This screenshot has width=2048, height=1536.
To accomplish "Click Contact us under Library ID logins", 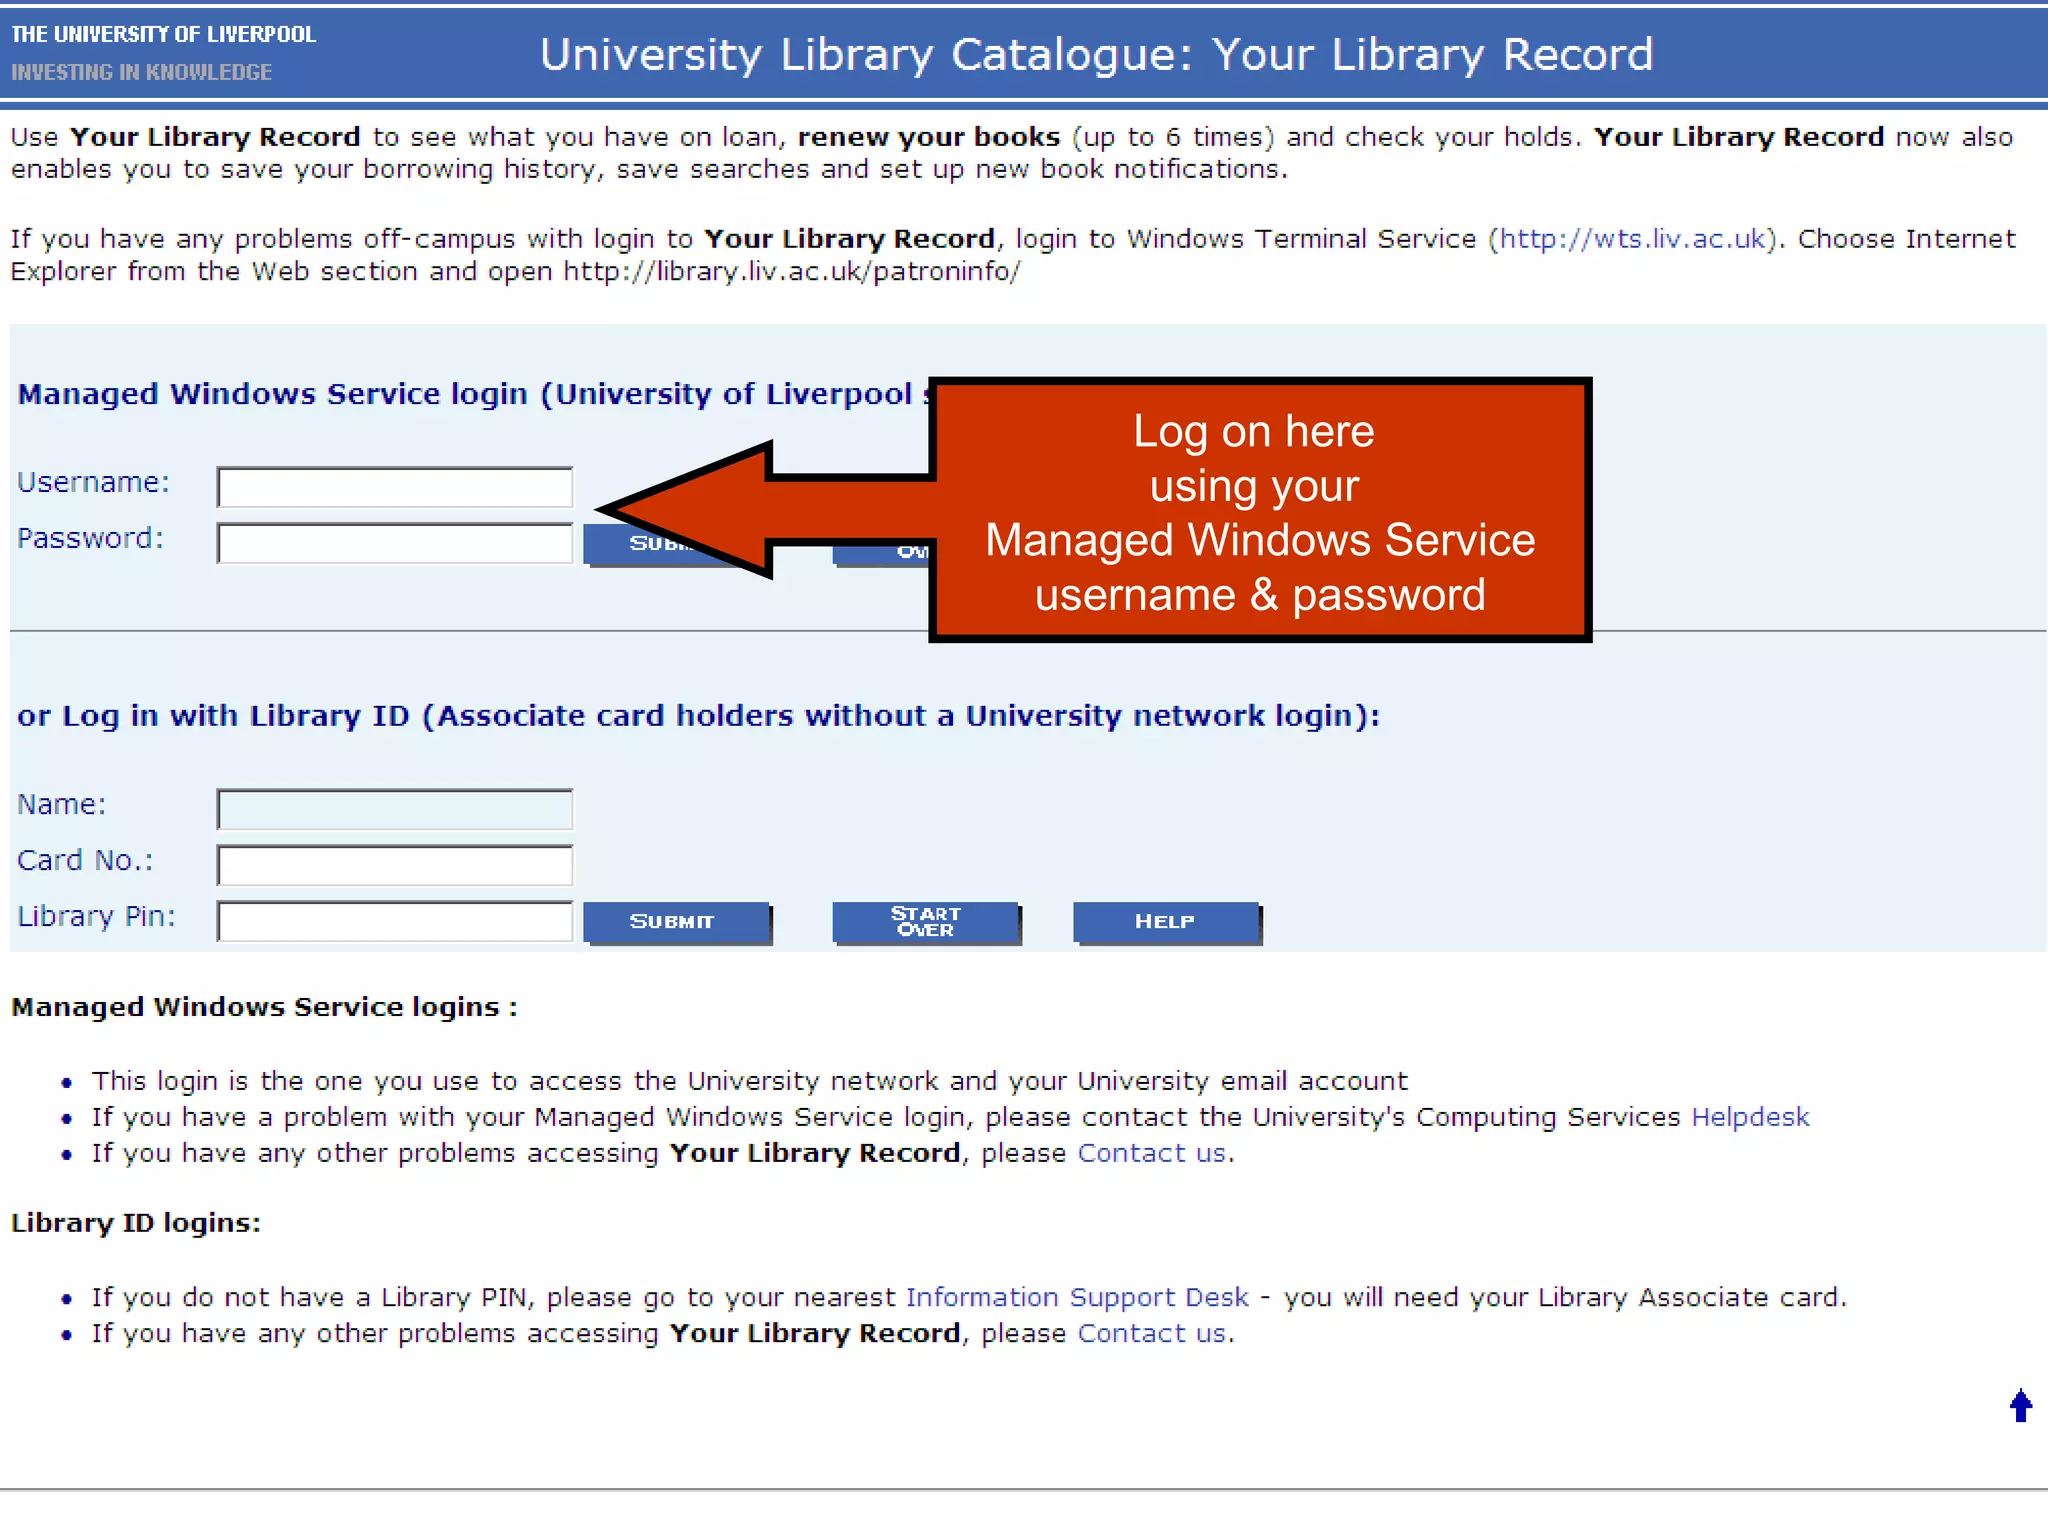I will click(x=1152, y=1333).
